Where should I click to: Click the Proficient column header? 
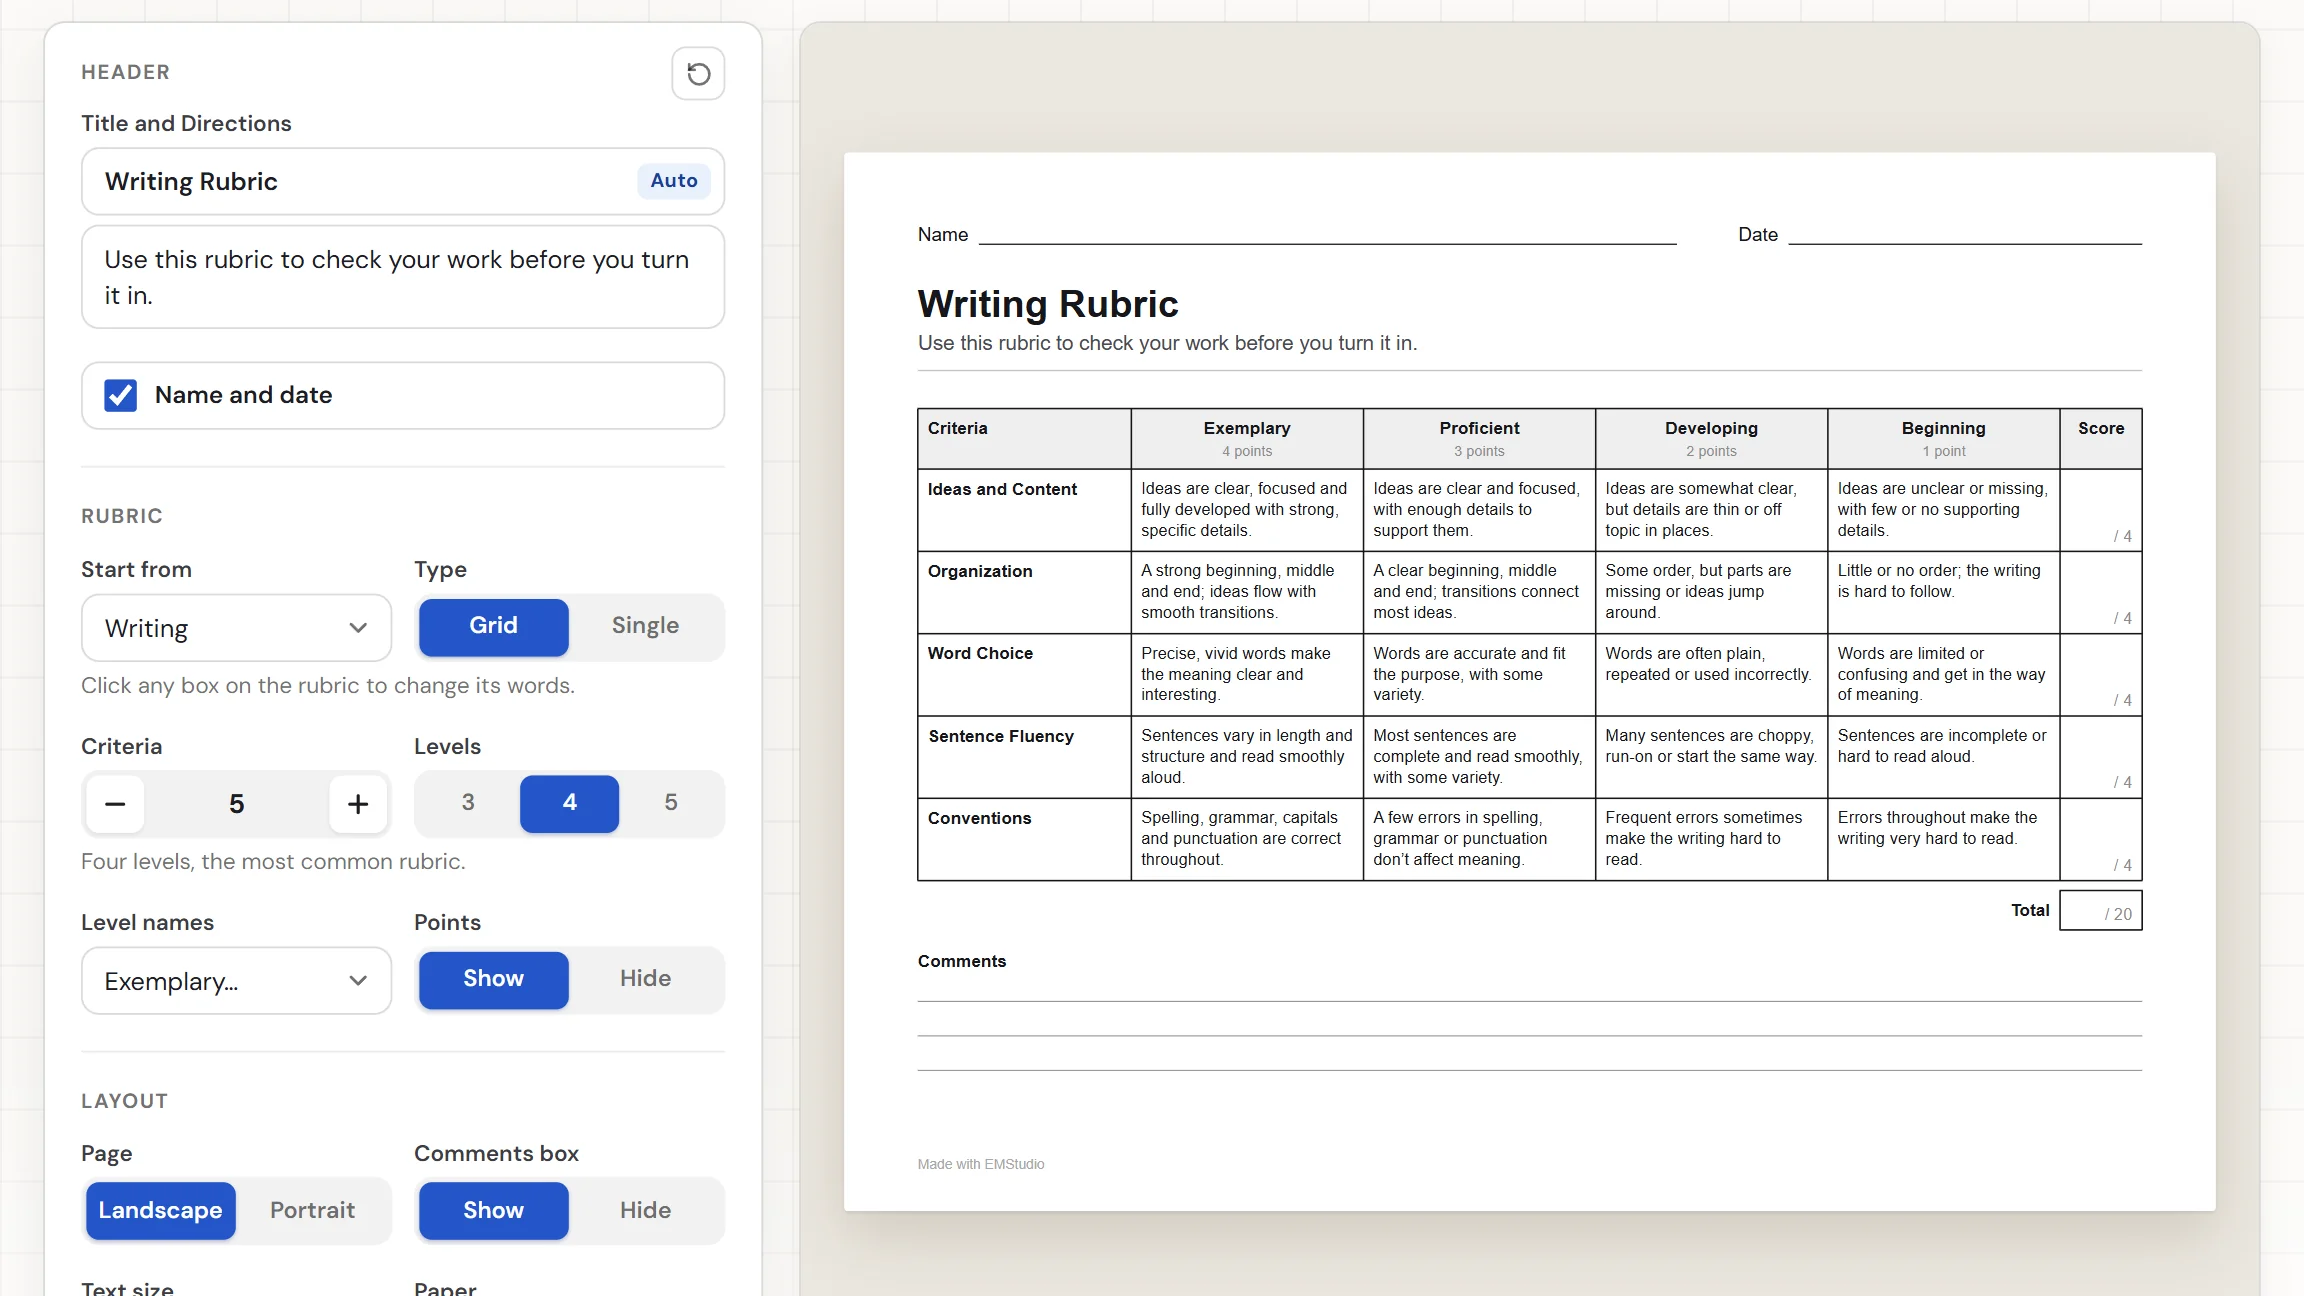(x=1479, y=438)
